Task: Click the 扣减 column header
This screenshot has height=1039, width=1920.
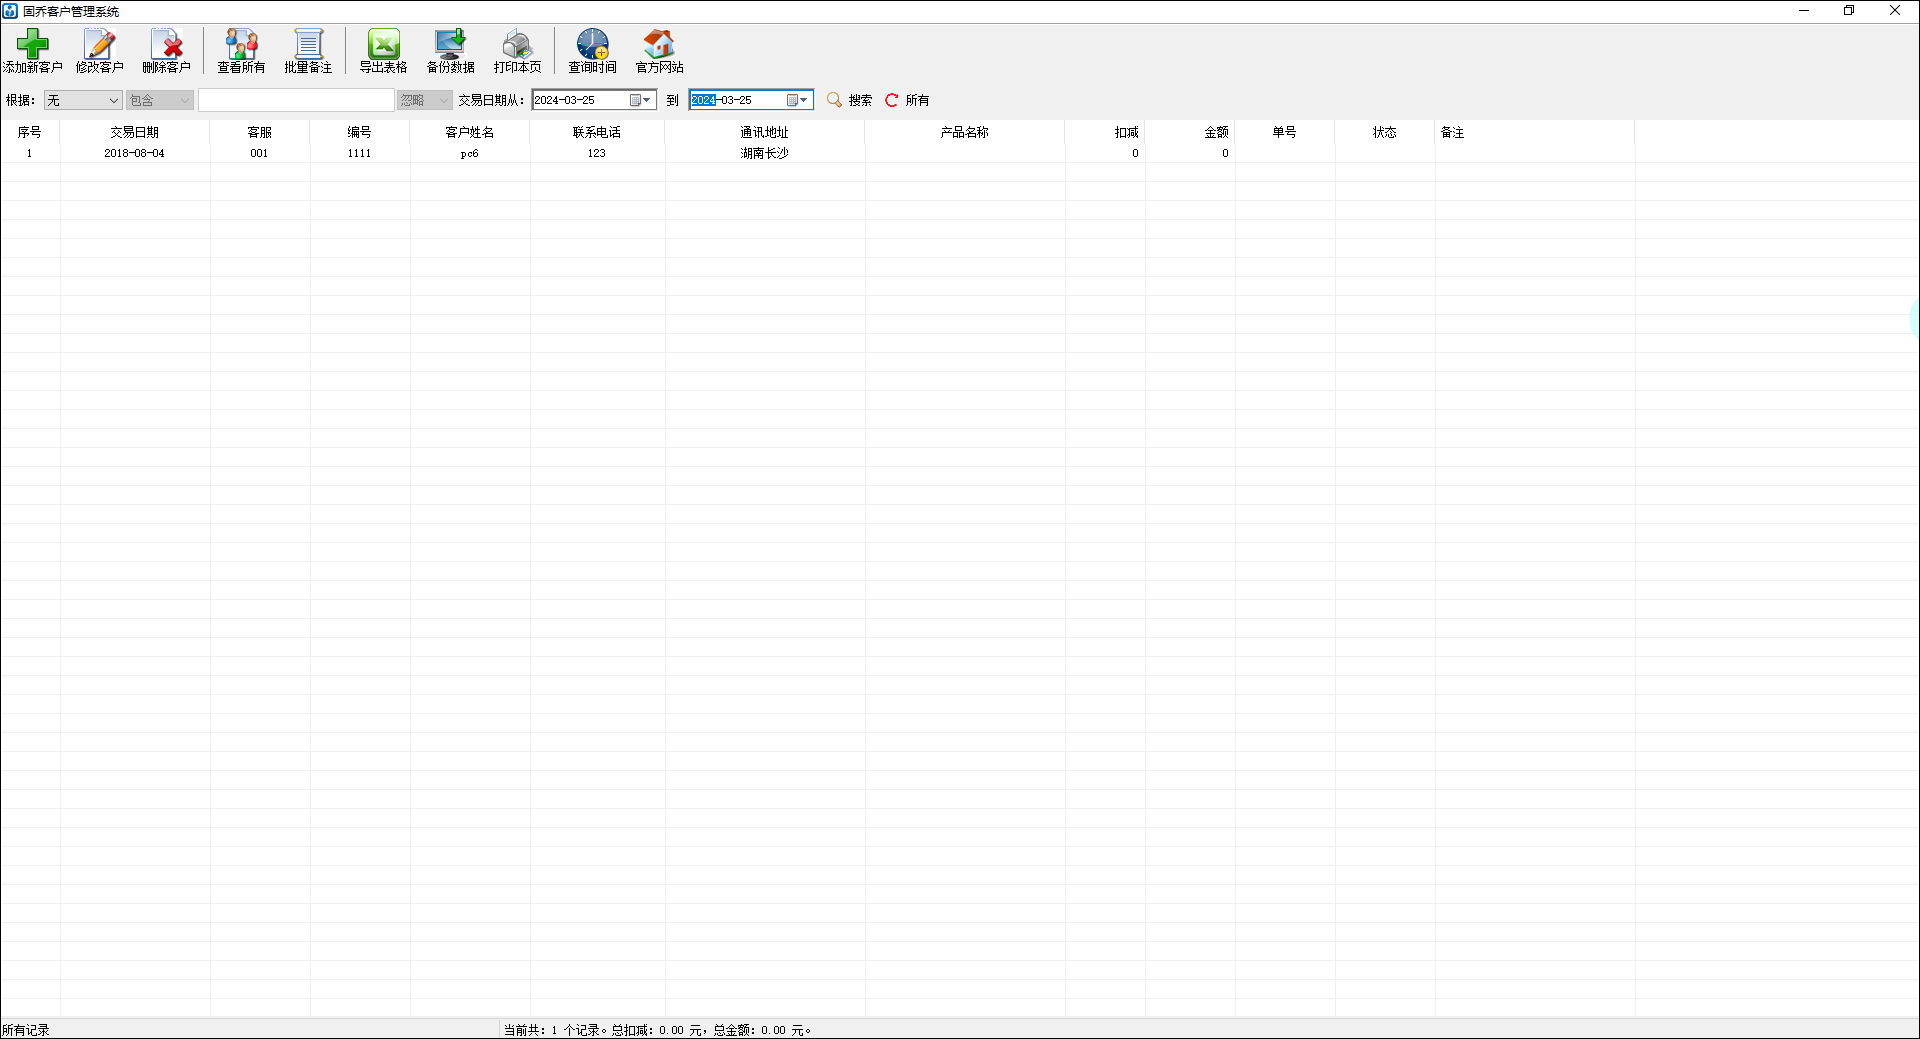Action: pos(1105,132)
